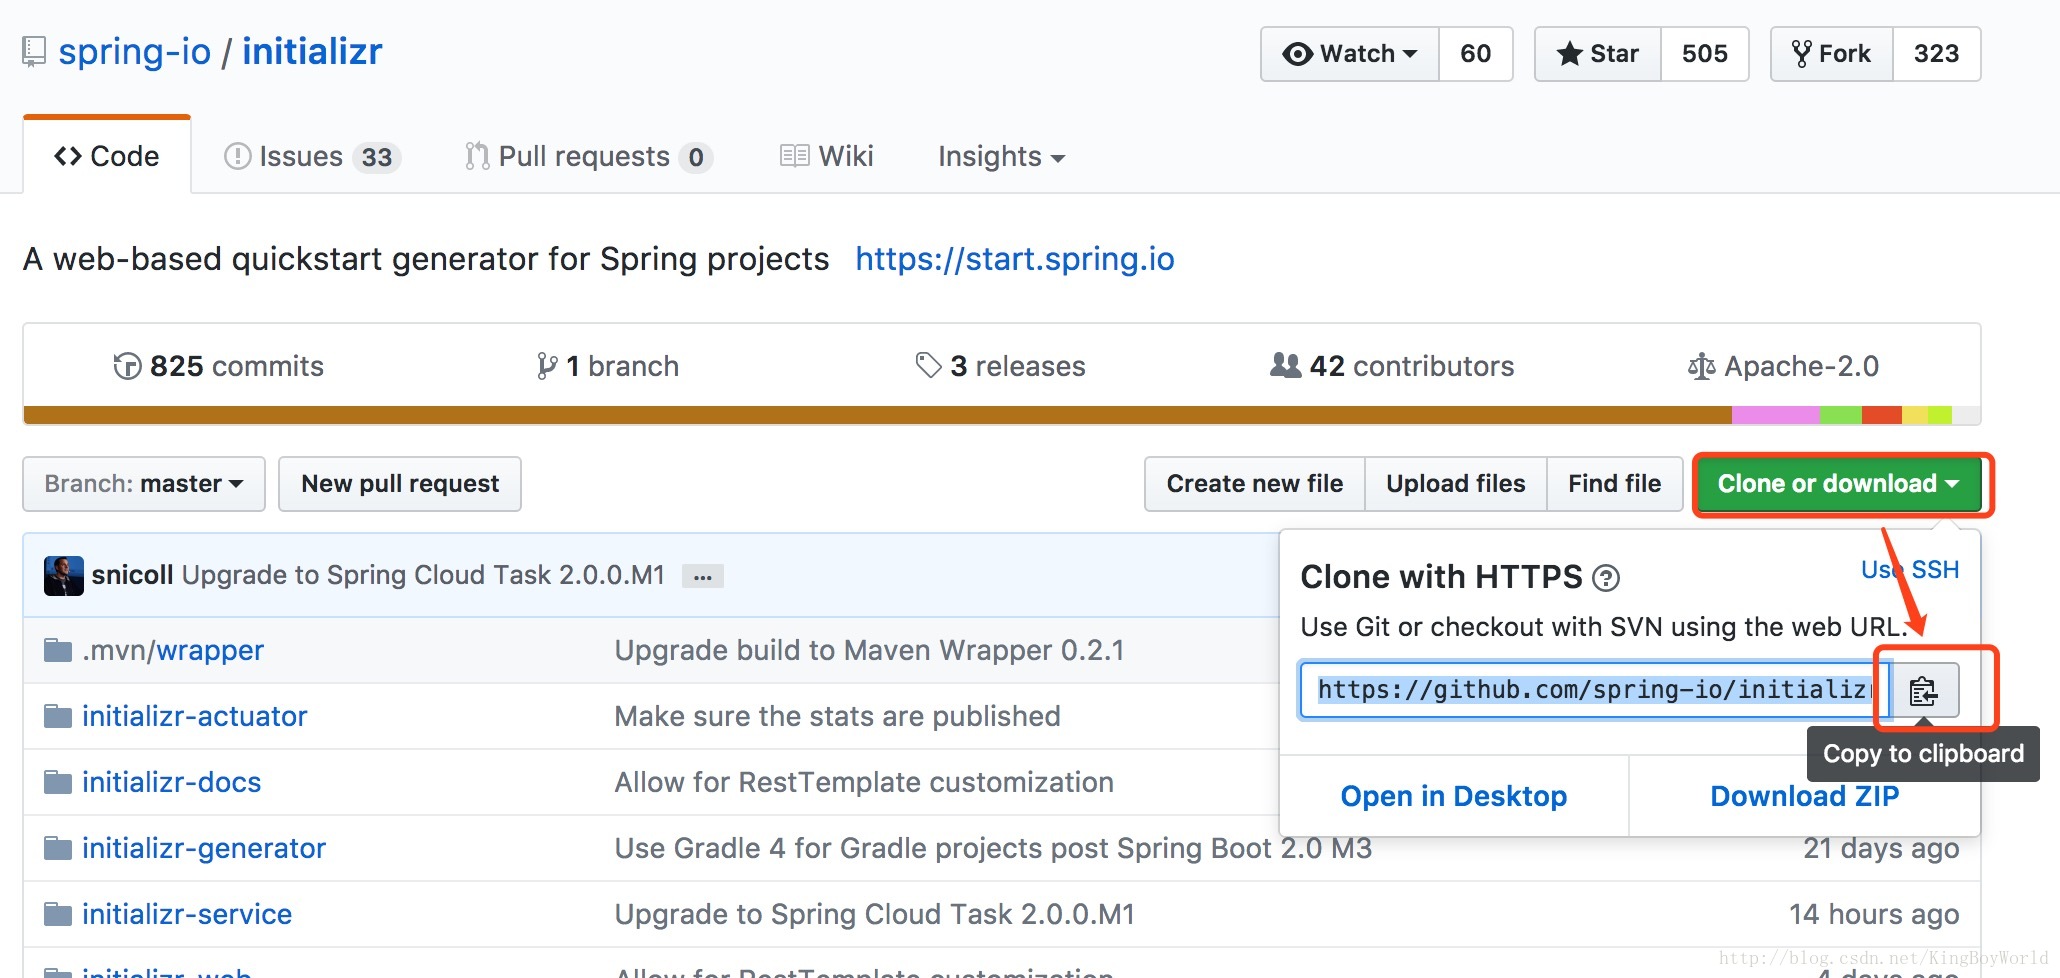Click the branch icon next to 1 branch
Viewport: 2060px width, 978px height.
(x=546, y=366)
